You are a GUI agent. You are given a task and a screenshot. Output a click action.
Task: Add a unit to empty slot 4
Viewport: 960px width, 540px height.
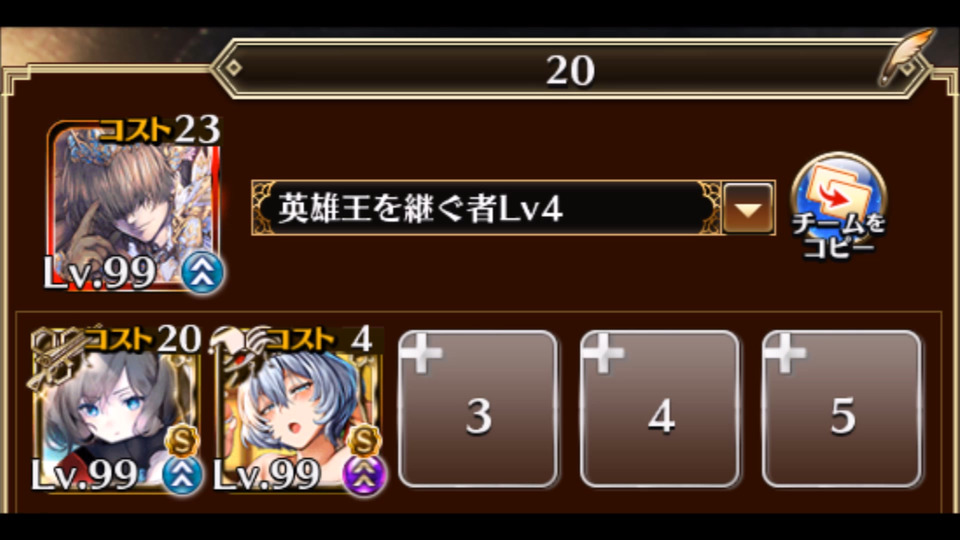(660, 409)
